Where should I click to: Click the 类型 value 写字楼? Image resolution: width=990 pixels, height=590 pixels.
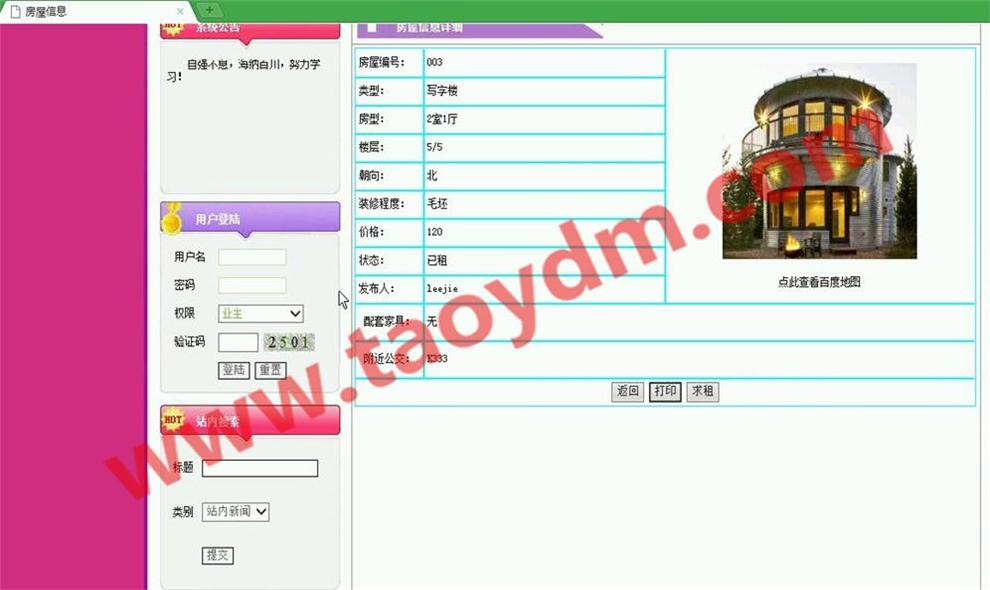442,90
